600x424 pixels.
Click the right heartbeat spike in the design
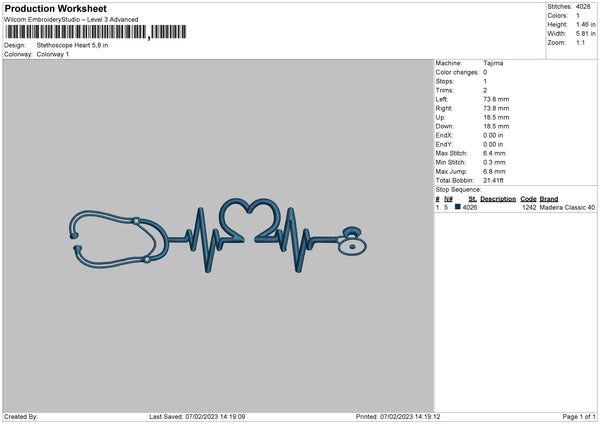[x=294, y=240]
